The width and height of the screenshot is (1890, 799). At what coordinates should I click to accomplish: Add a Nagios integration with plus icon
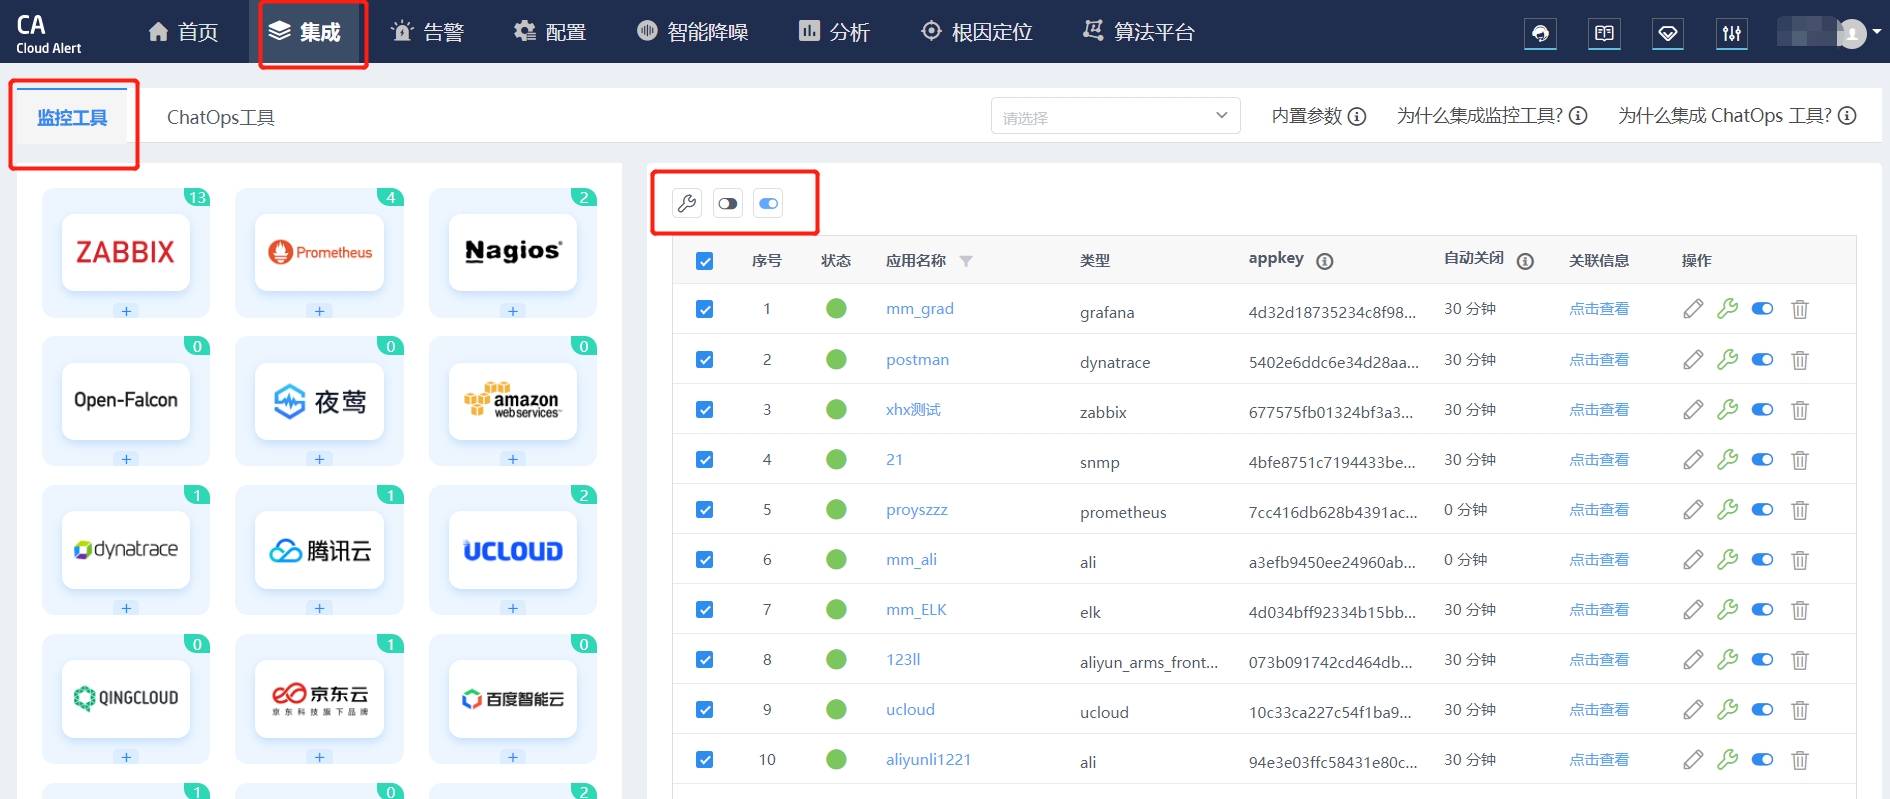(513, 311)
